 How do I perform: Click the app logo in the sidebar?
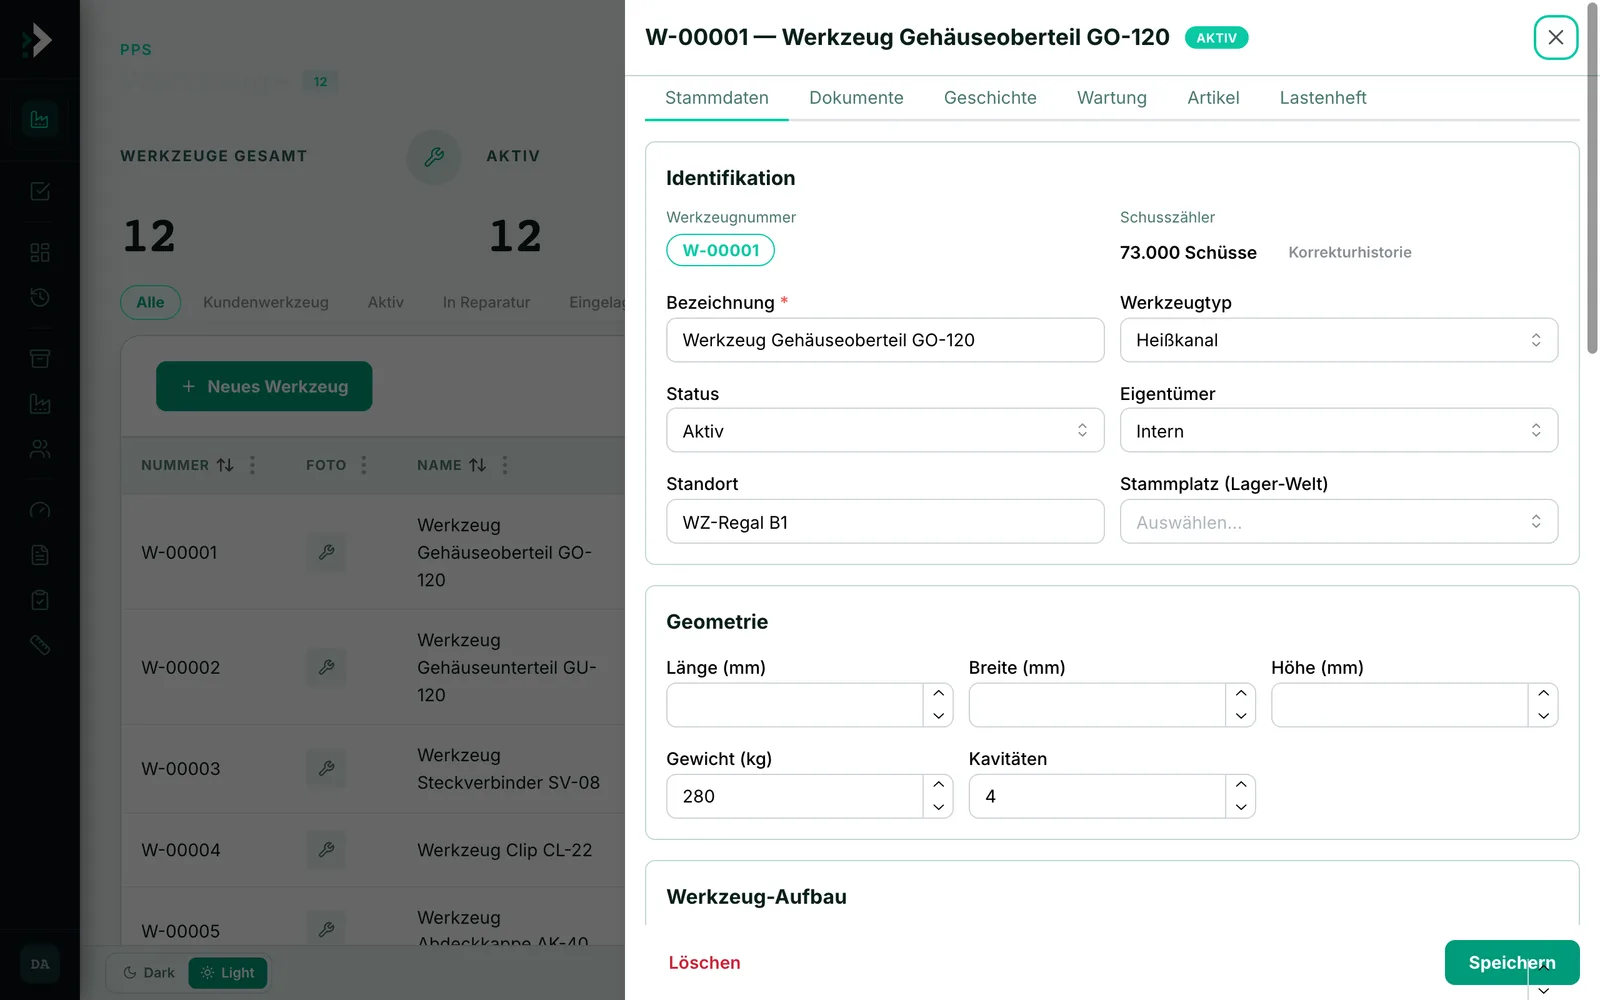click(38, 40)
